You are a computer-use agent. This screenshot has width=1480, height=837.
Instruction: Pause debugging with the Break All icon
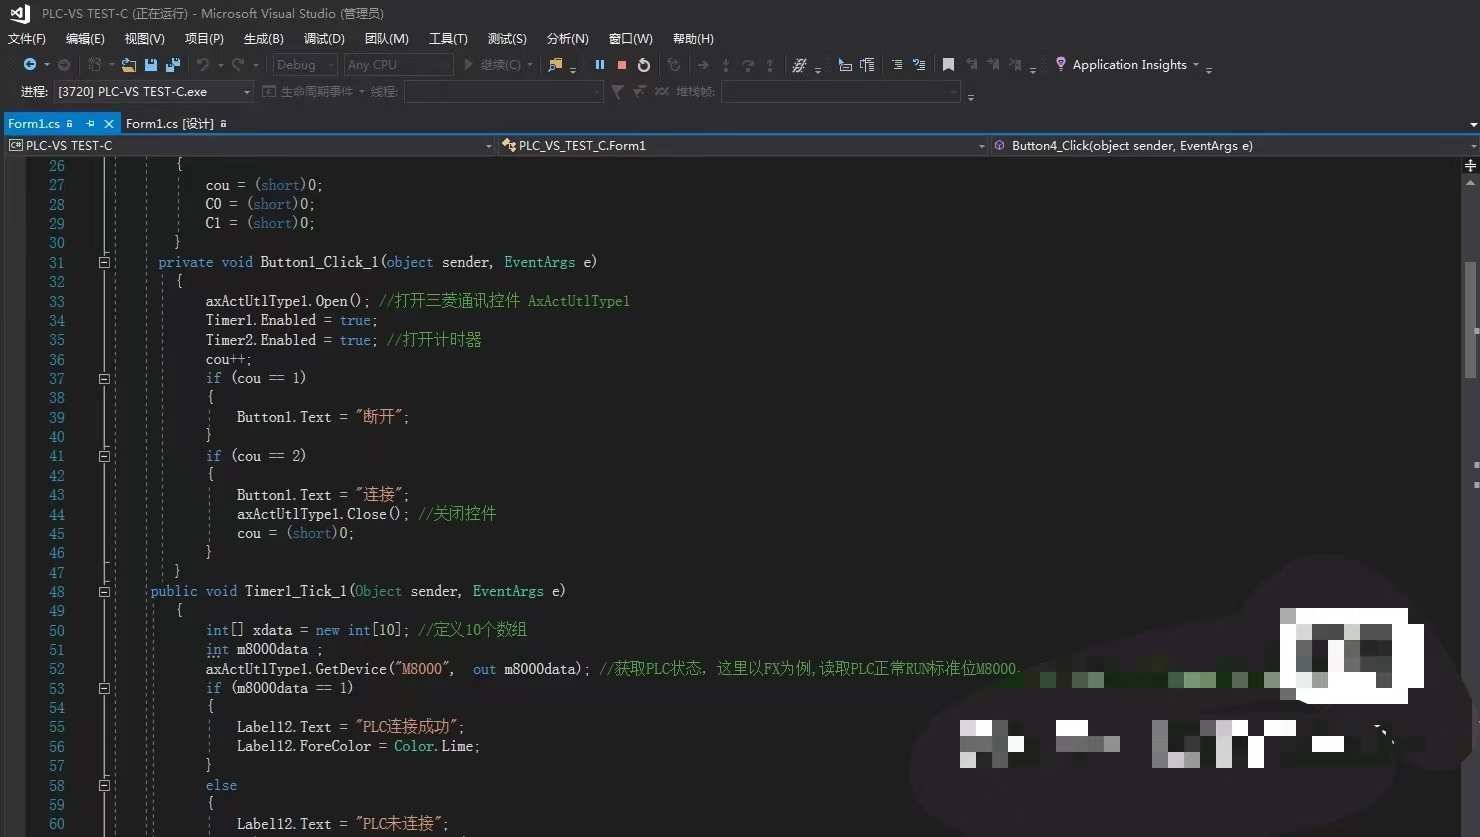[600, 65]
